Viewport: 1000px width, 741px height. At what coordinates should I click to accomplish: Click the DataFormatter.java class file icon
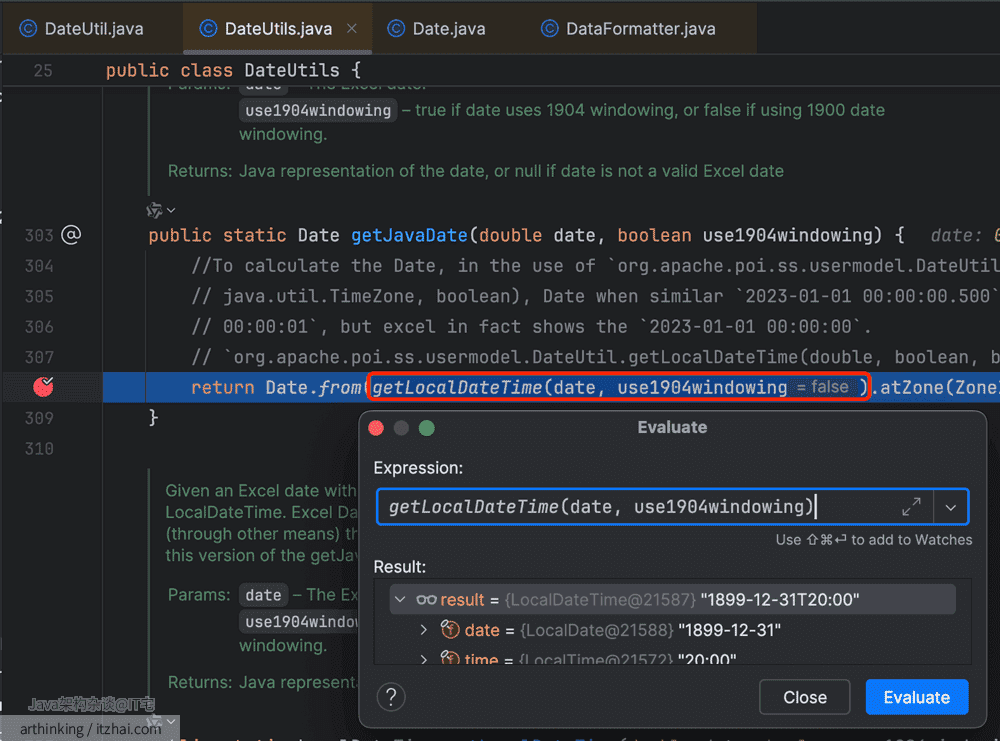pos(550,29)
